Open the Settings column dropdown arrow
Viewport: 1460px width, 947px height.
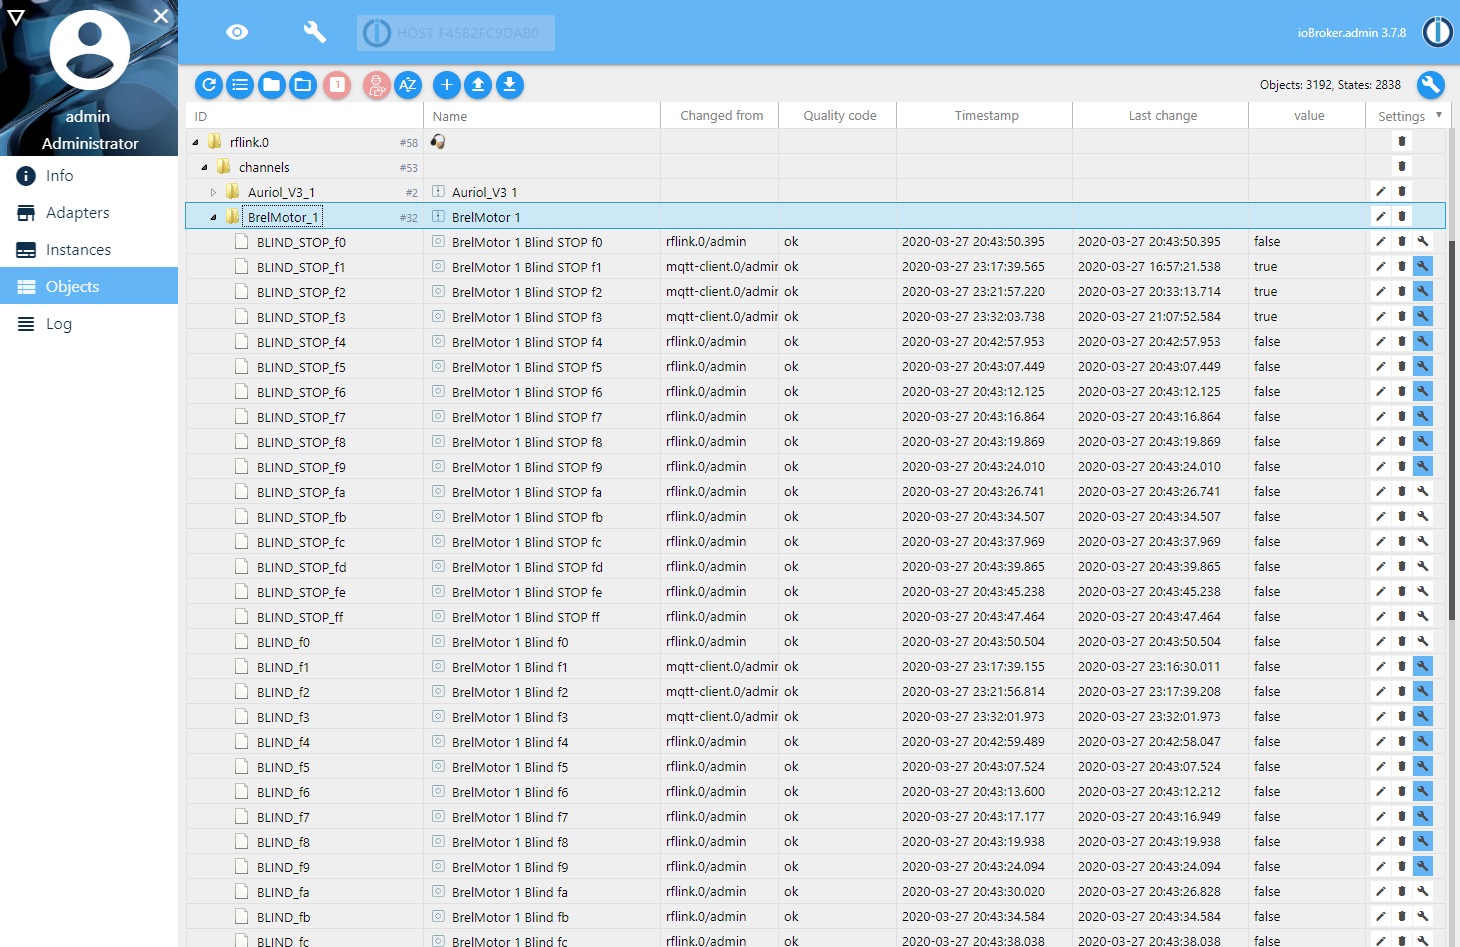click(1439, 115)
